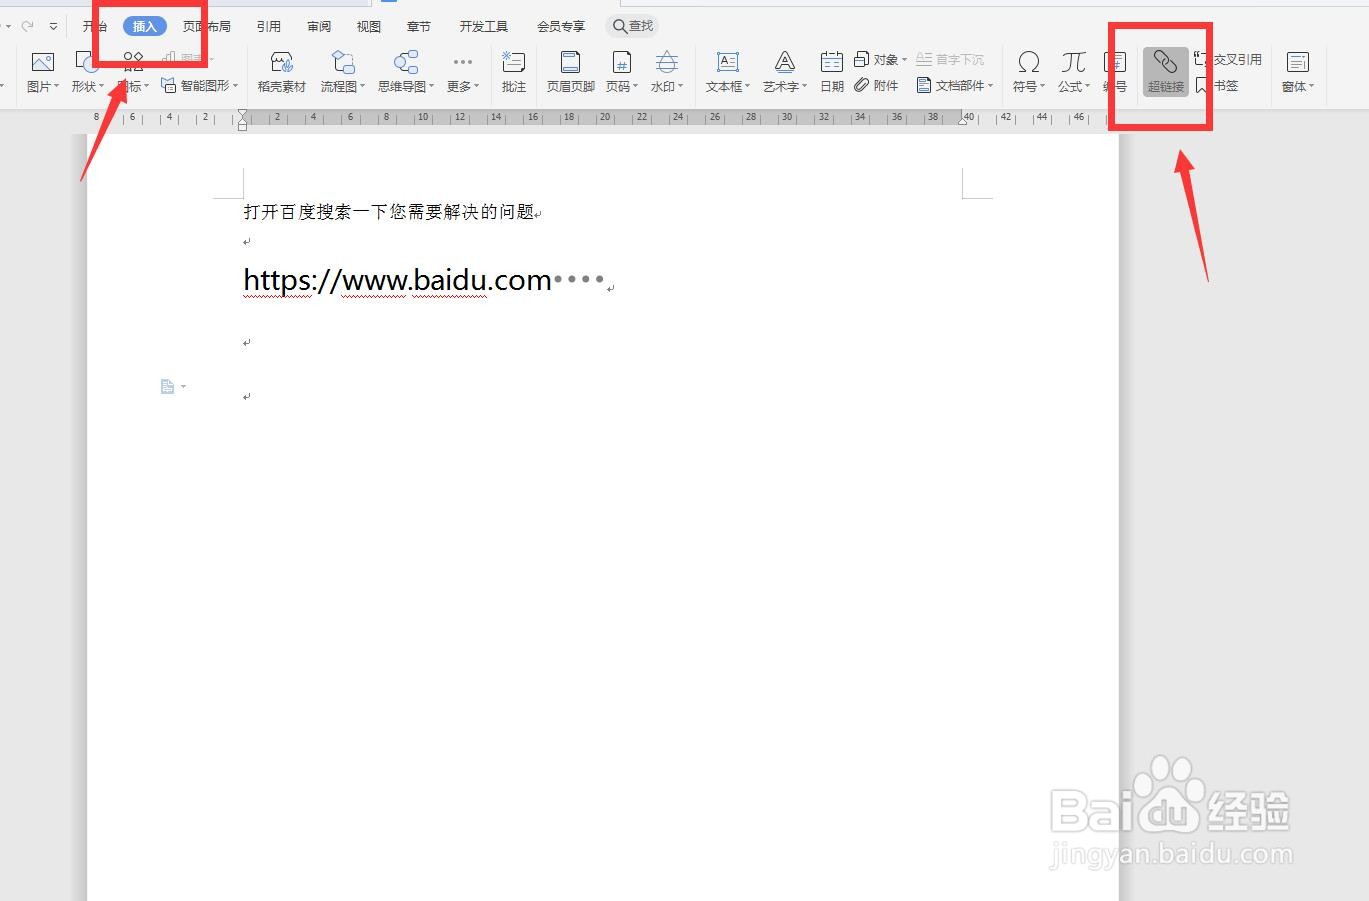1369x901 pixels.
Task: Click the floating page layout icon in left margin
Action: (167, 386)
